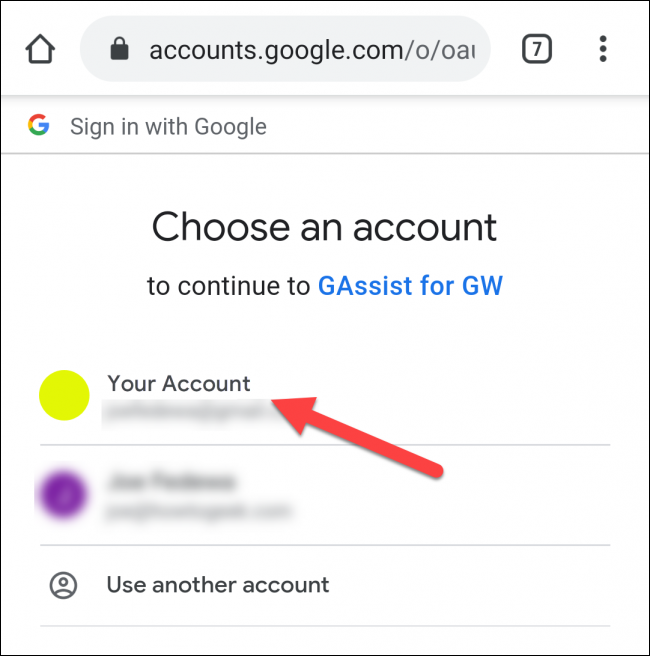Select Your Account entry
Viewport: 650px width, 656px height.
coord(325,395)
